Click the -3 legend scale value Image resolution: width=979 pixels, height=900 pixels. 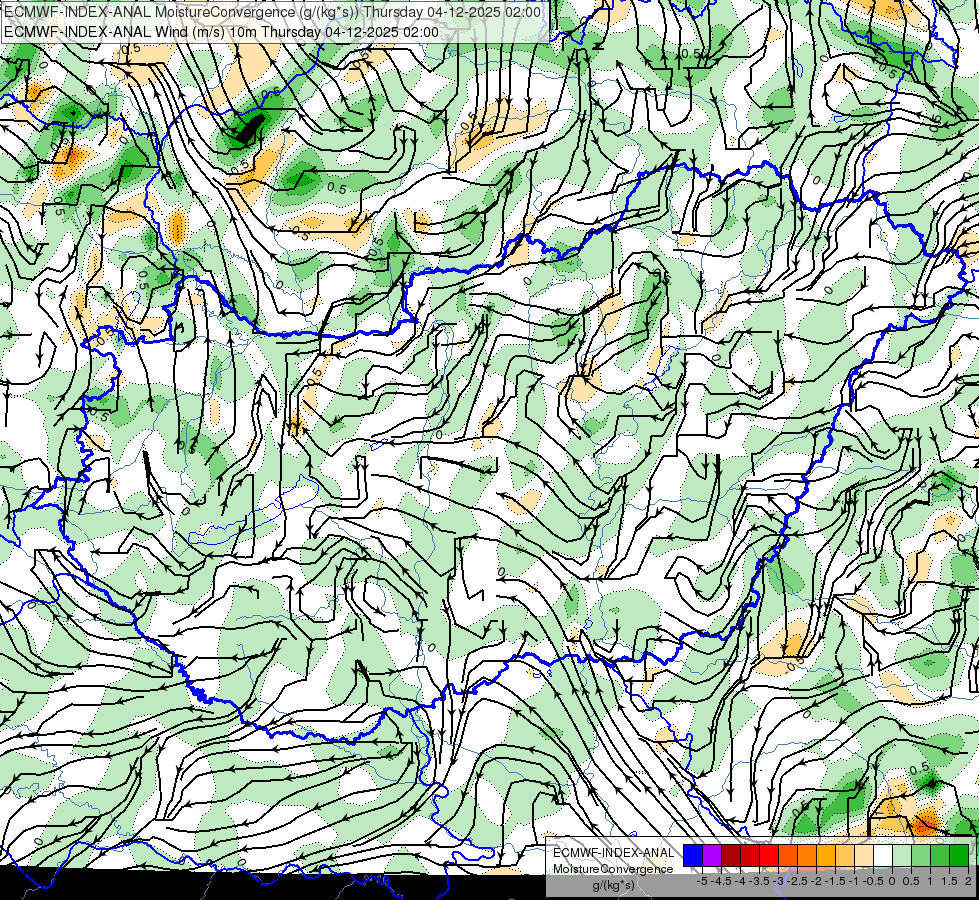coord(779,881)
